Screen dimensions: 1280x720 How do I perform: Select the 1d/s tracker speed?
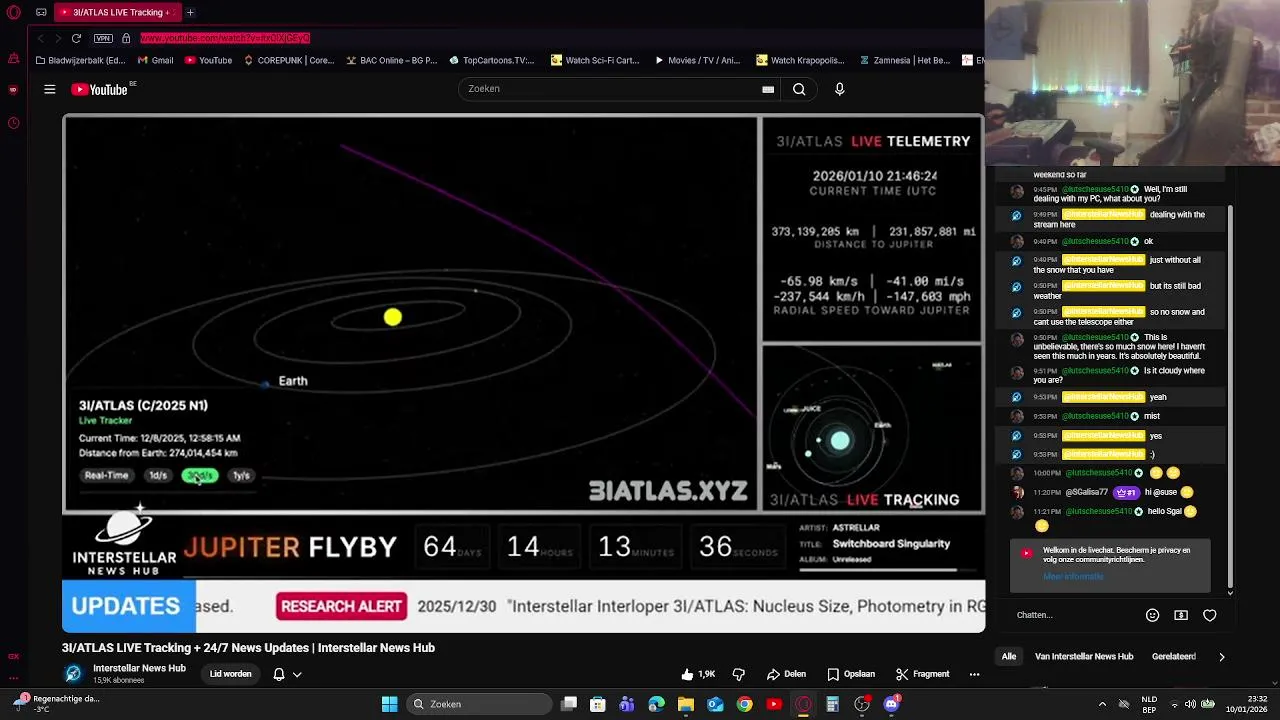(158, 476)
